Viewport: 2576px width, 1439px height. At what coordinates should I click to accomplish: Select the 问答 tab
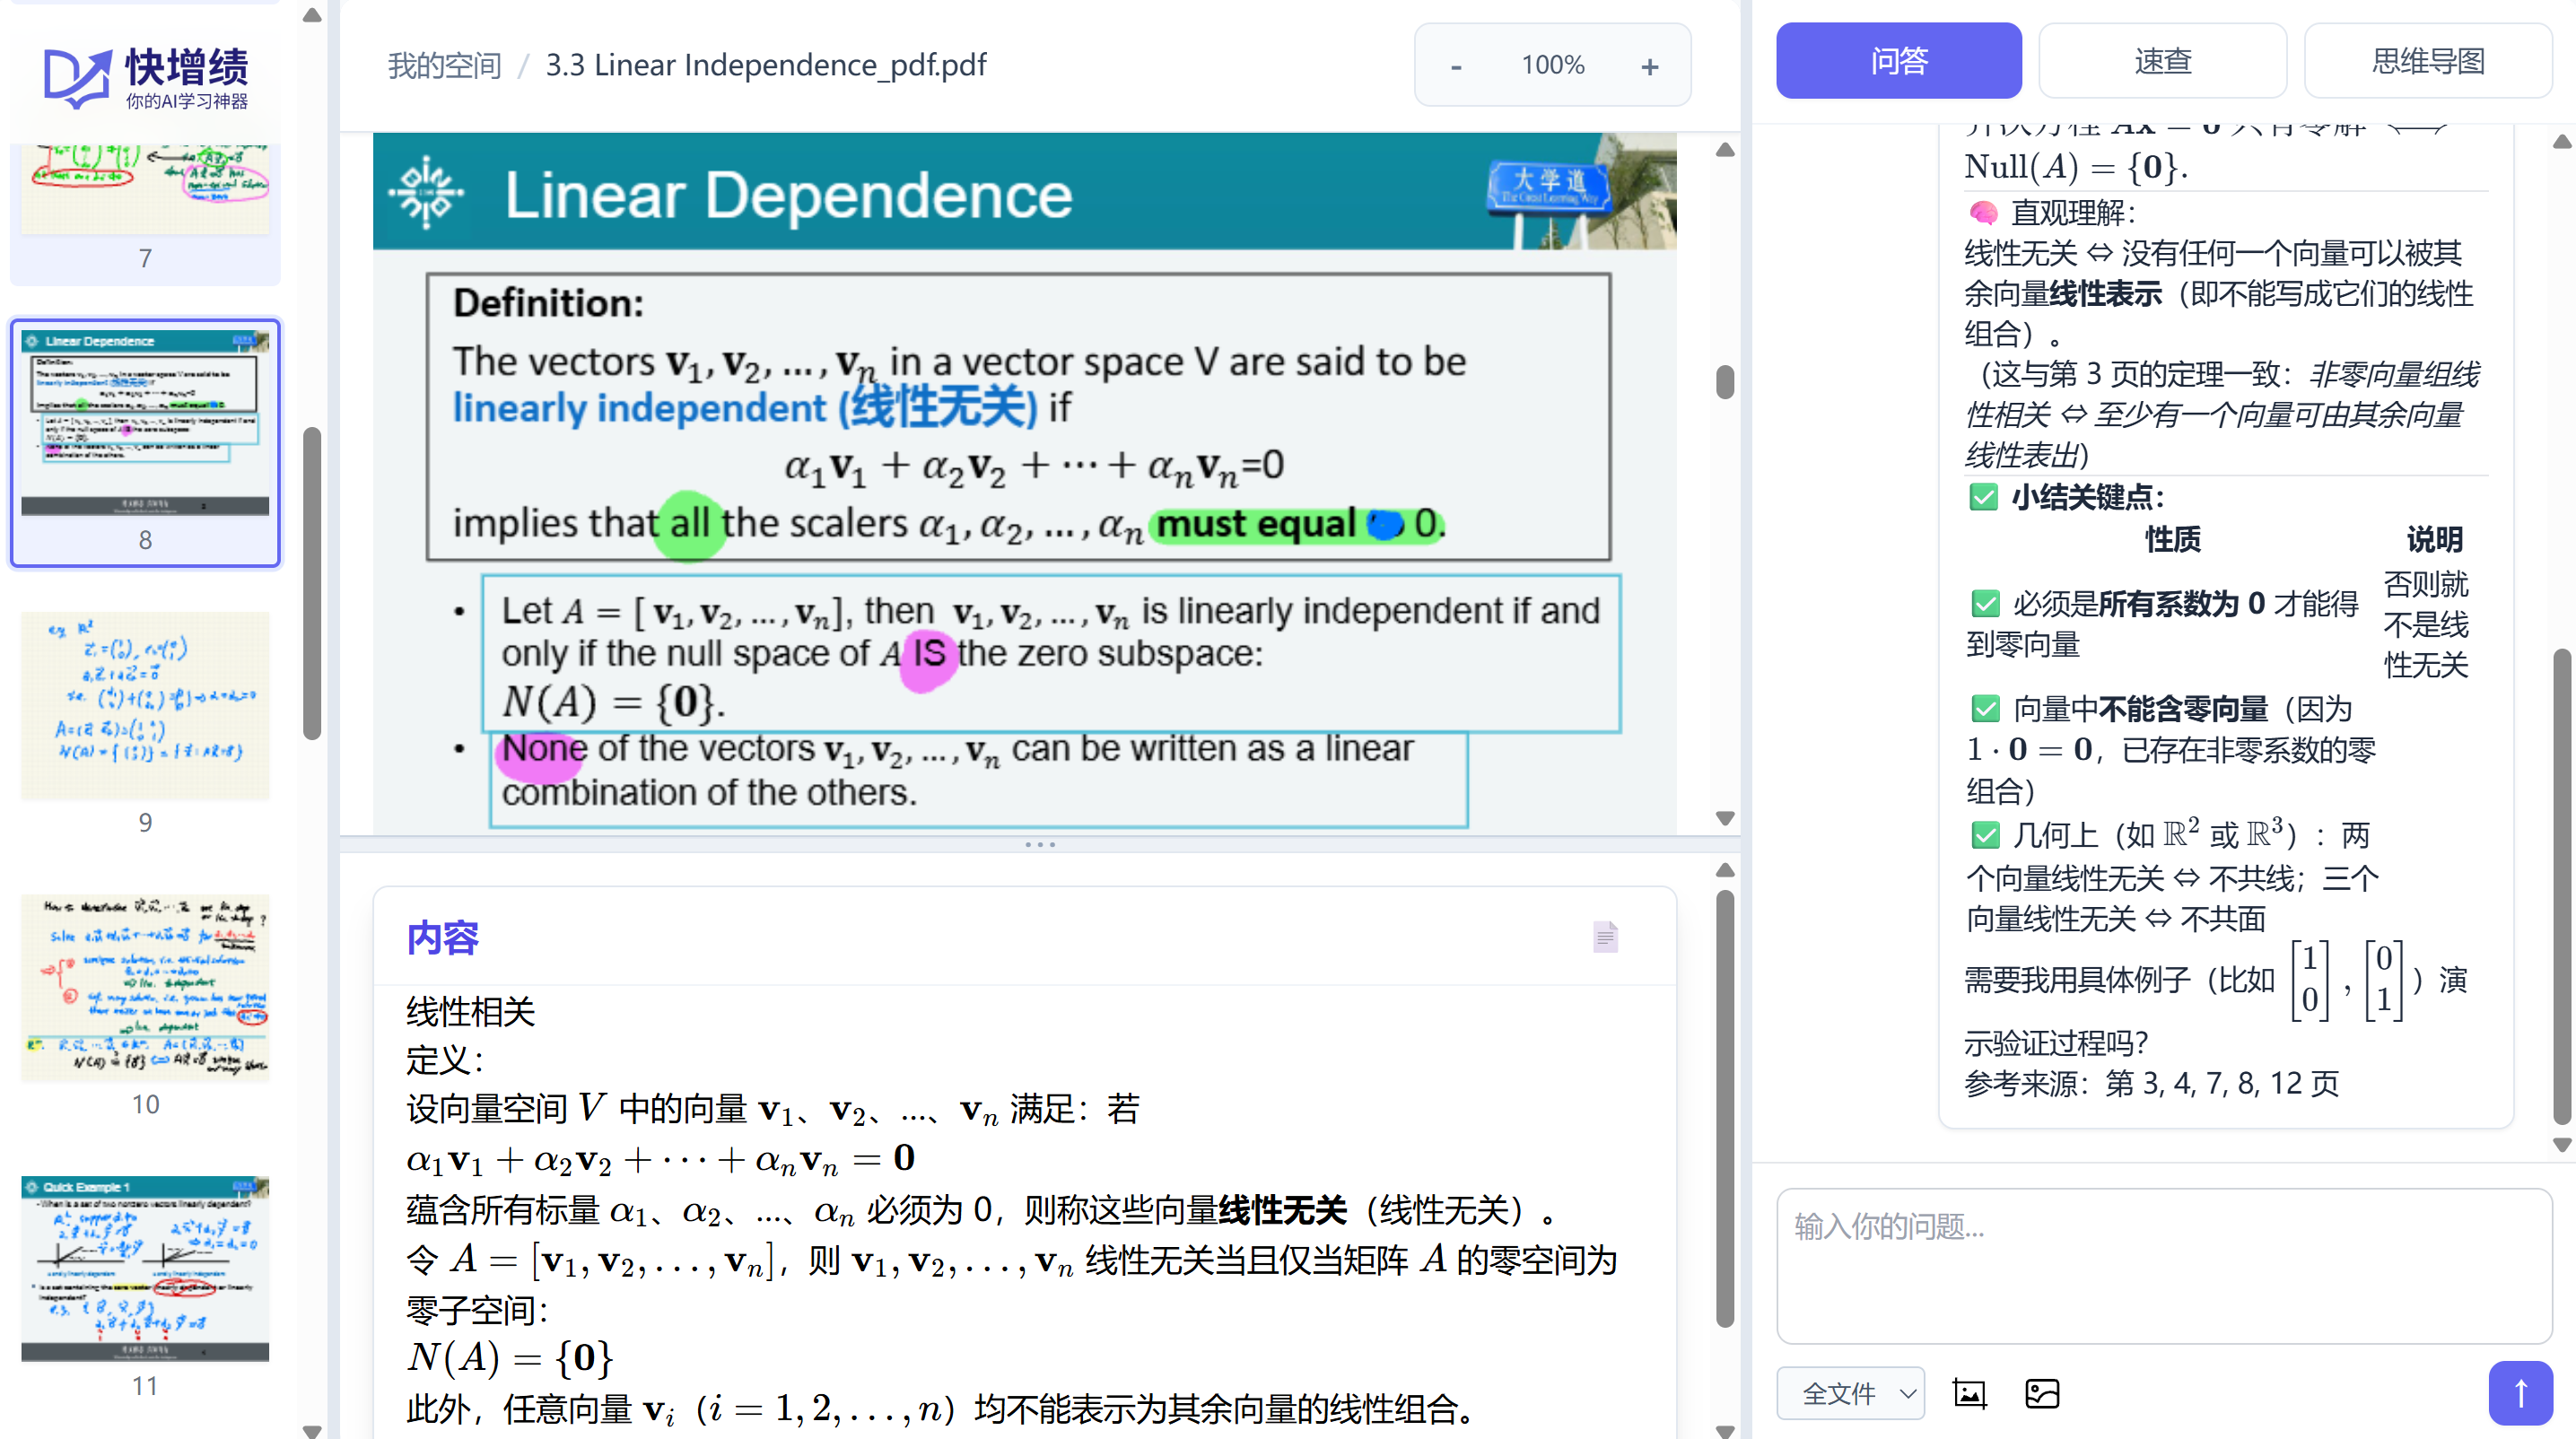coord(1898,61)
